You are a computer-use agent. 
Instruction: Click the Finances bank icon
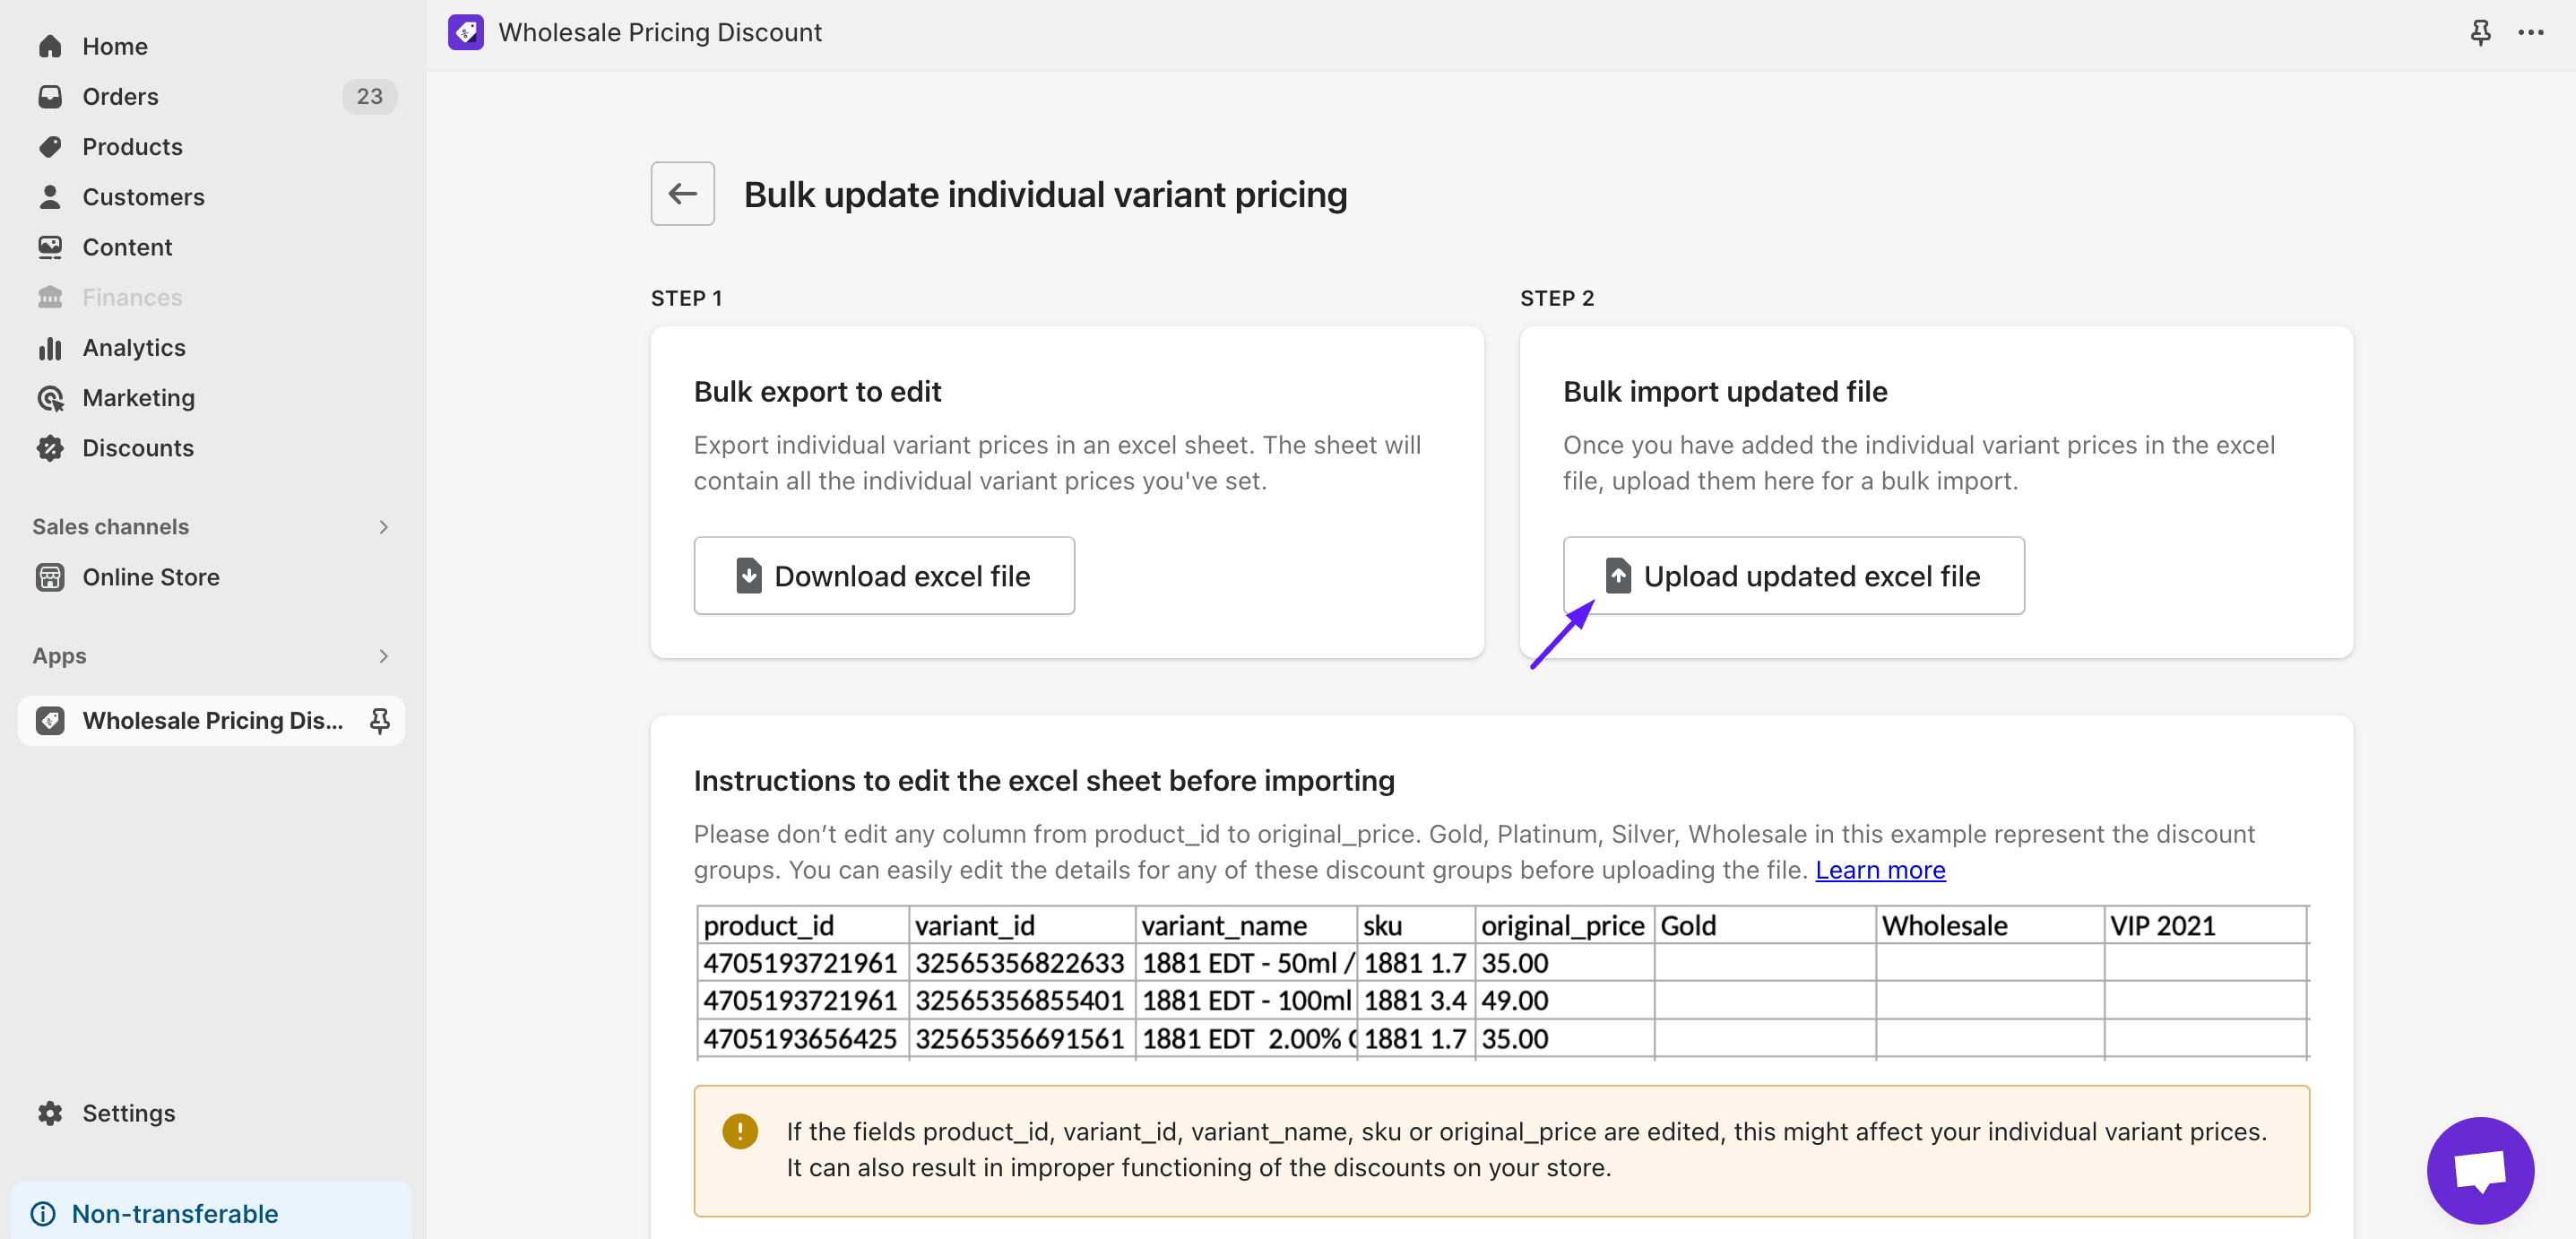click(50, 297)
